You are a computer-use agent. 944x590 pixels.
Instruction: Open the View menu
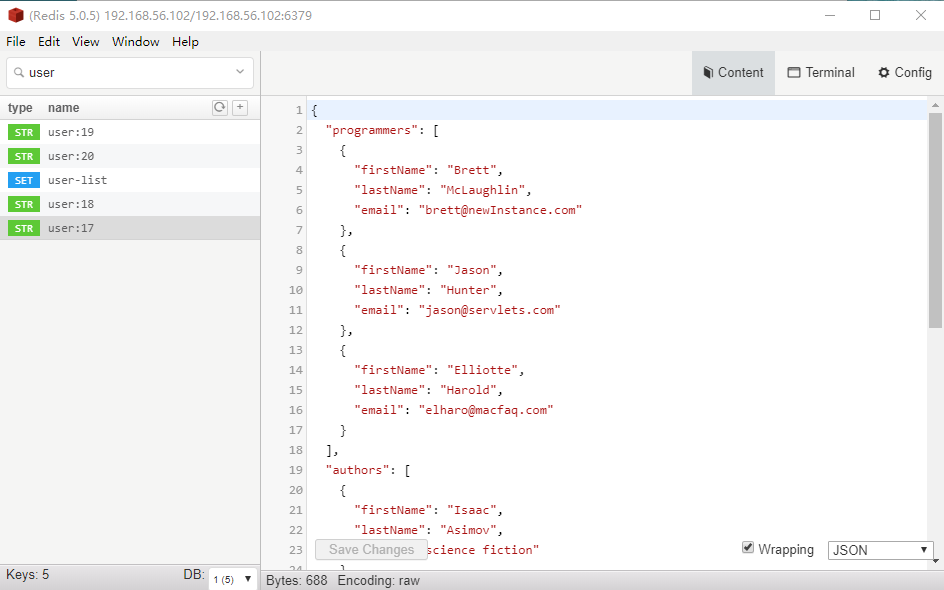click(x=85, y=42)
